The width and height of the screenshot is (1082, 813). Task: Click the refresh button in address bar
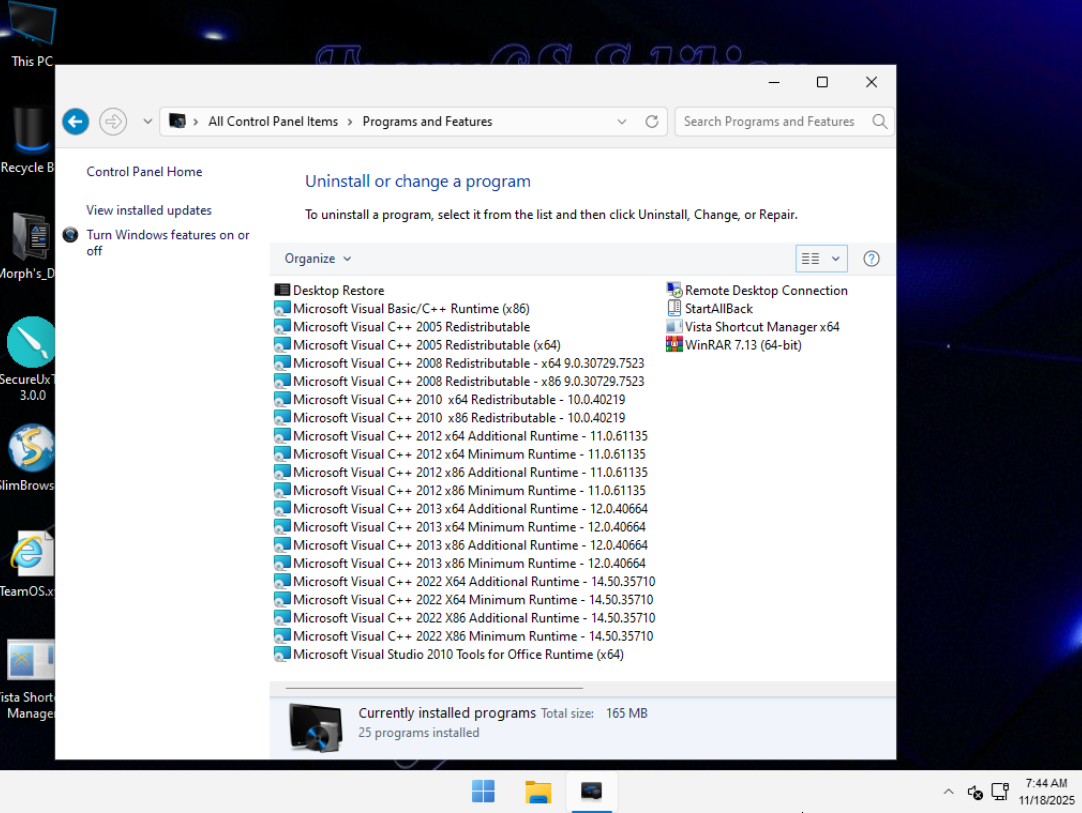[x=652, y=122]
